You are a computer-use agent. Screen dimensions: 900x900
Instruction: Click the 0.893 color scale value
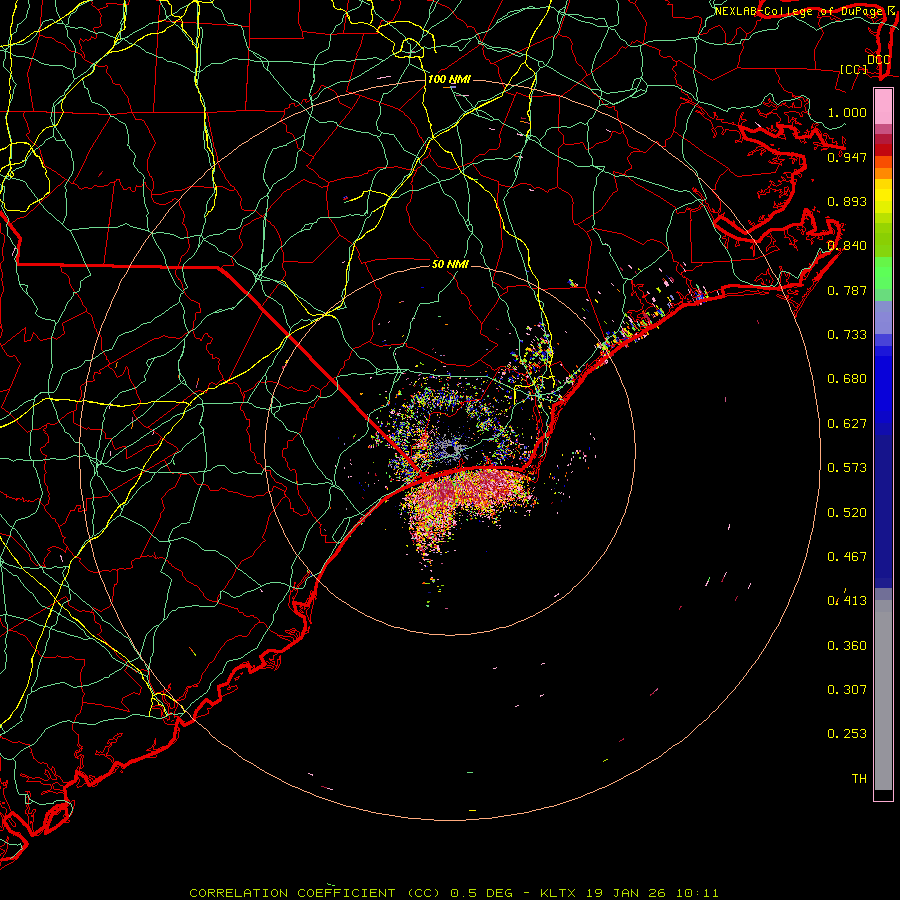pyautogui.click(x=847, y=201)
